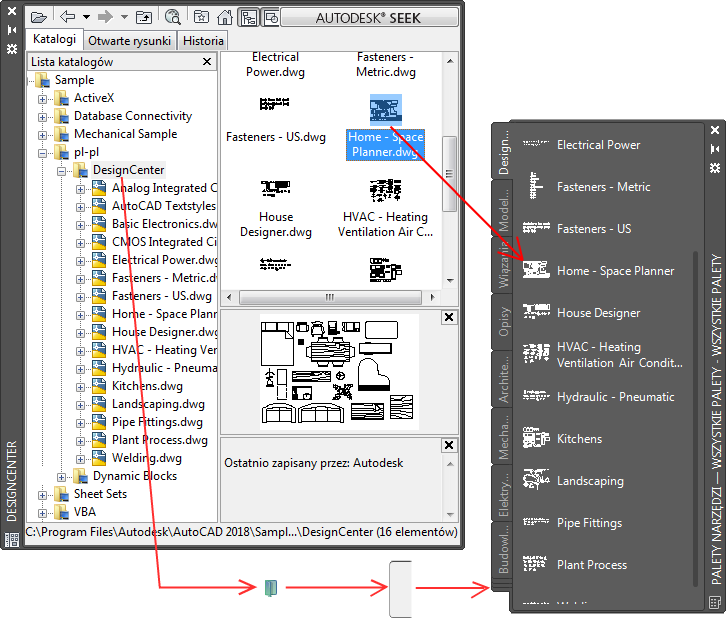Open the Mecha... palette tab

(503, 436)
